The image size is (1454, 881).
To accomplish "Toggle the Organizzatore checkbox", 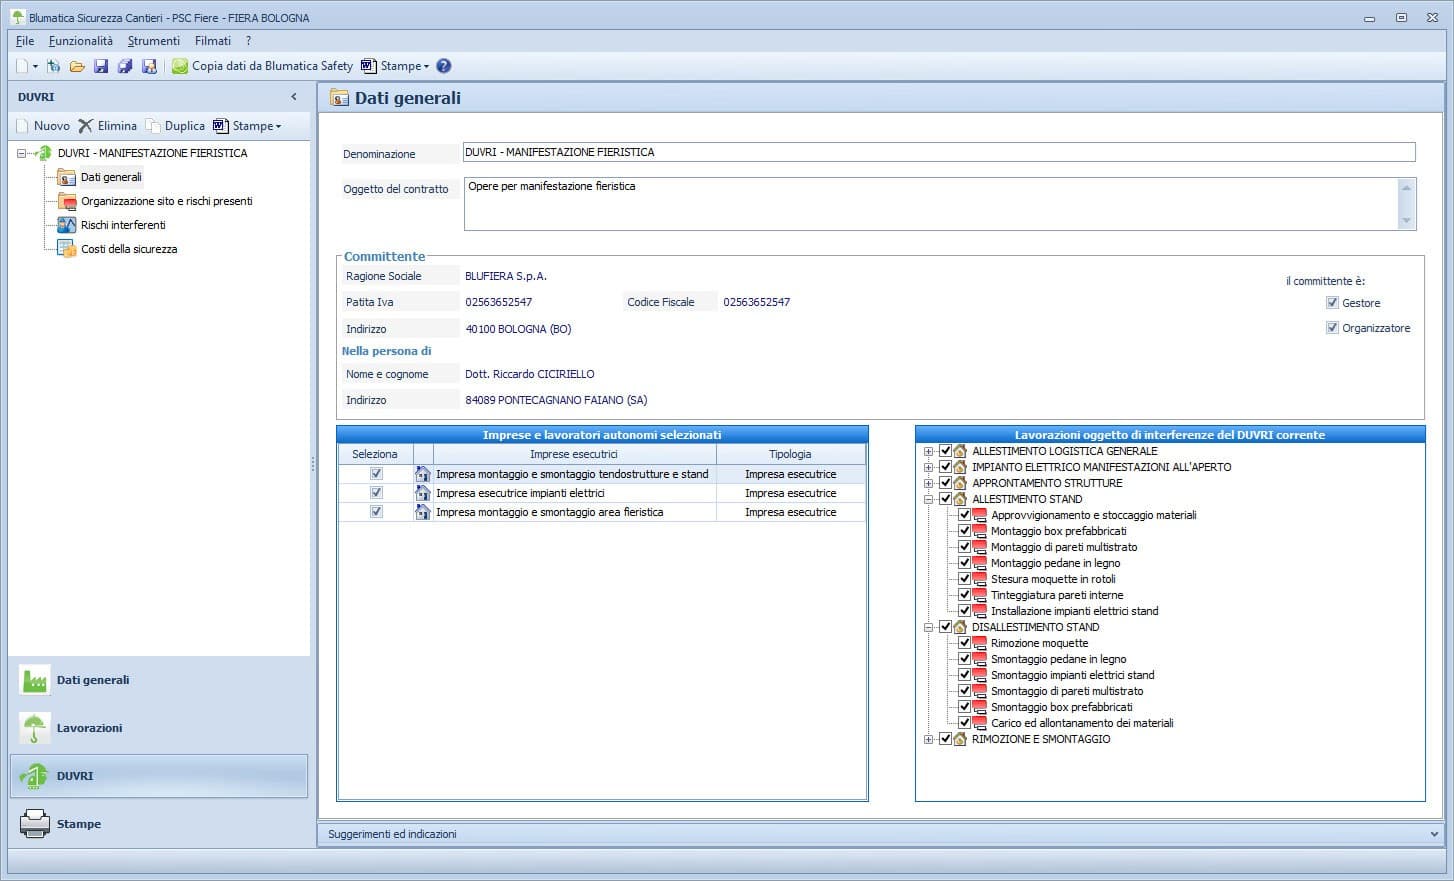I will (x=1332, y=328).
